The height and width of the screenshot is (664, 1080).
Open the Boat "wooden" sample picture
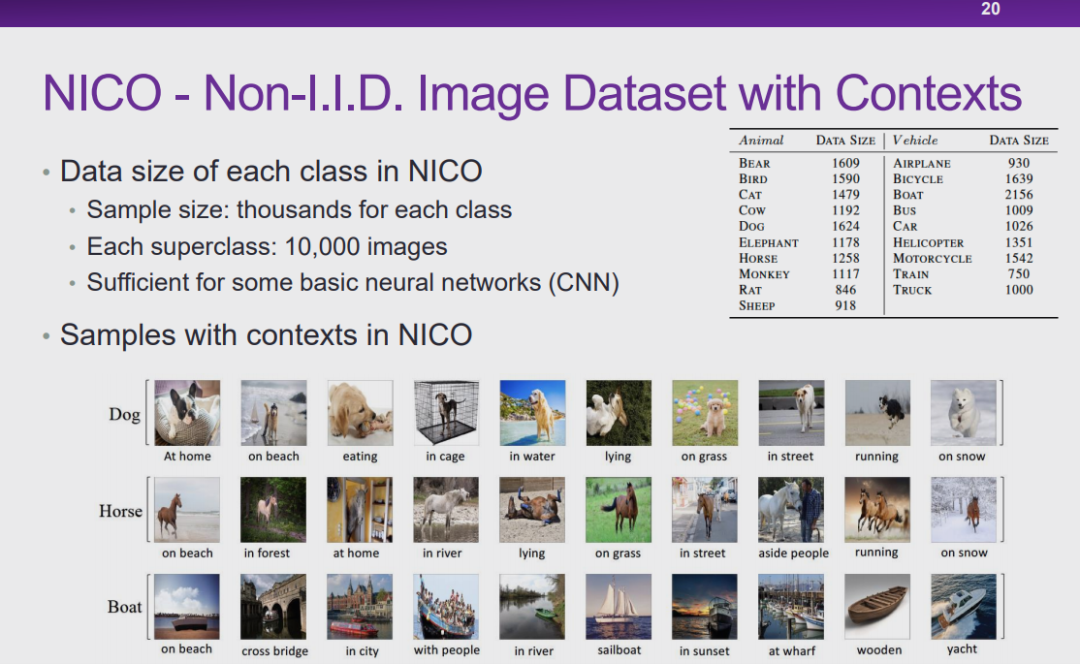point(877,606)
